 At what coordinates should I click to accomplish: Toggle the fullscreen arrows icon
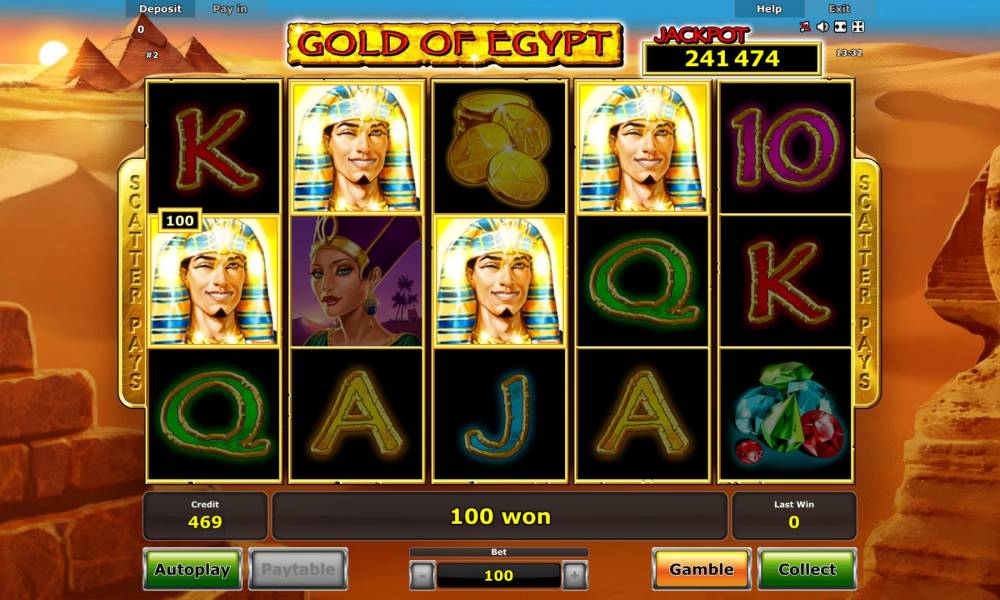pyautogui.click(x=858, y=27)
